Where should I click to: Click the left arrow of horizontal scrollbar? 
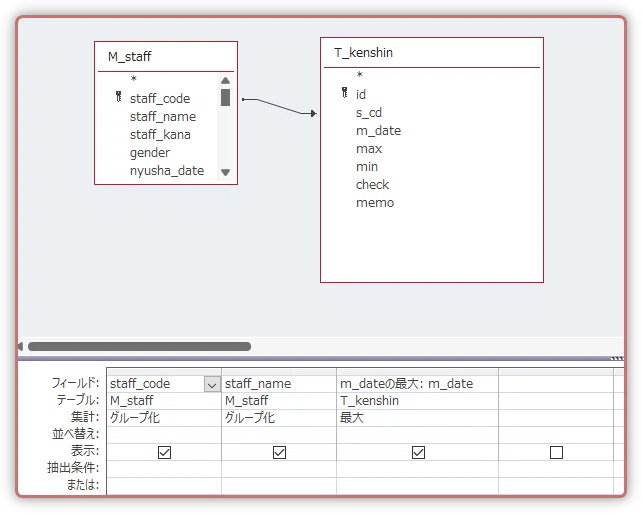[x=20, y=347]
